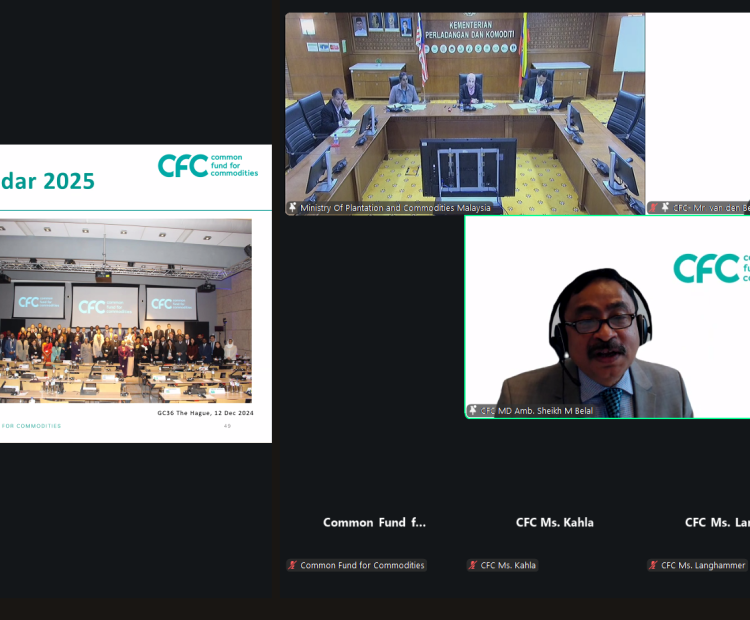The width and height of the screenshot is (750, 620).
Task: Click the group photo on the shared slide
Action: [x=125, y=310]
